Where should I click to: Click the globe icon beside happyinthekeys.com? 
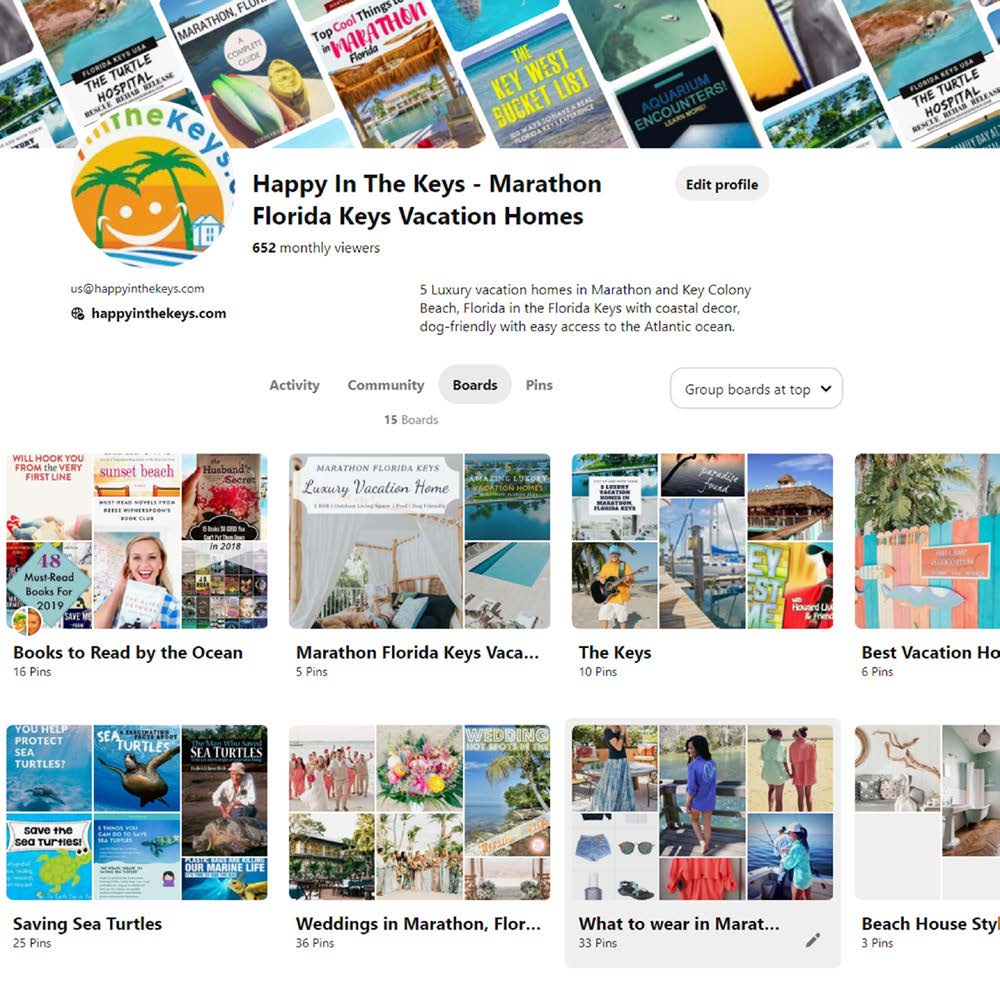coord(77,313)
